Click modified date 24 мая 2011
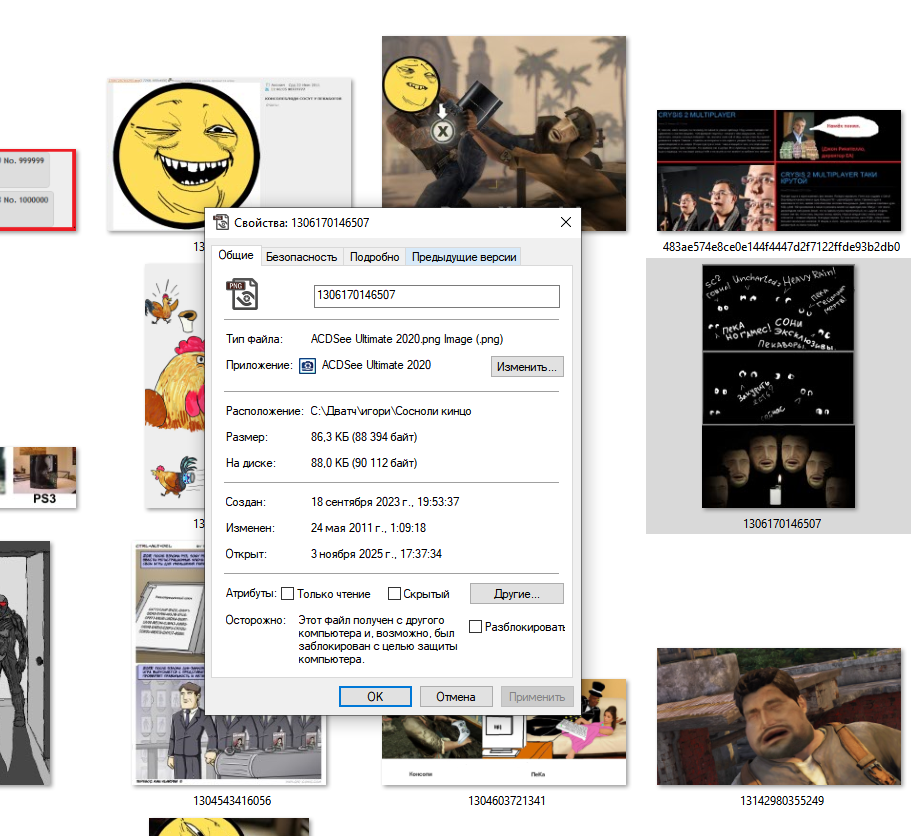The image size is (911, 836). [368, 528]
